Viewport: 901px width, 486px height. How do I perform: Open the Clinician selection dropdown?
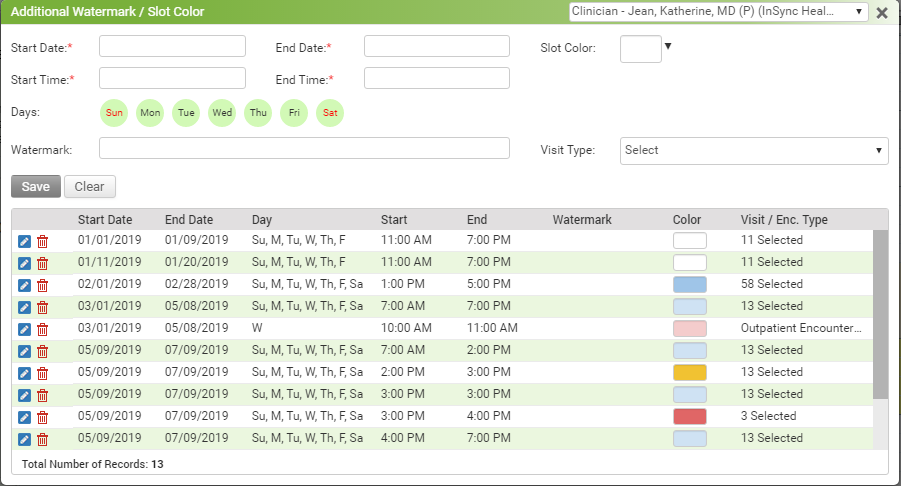click(718, 12)
